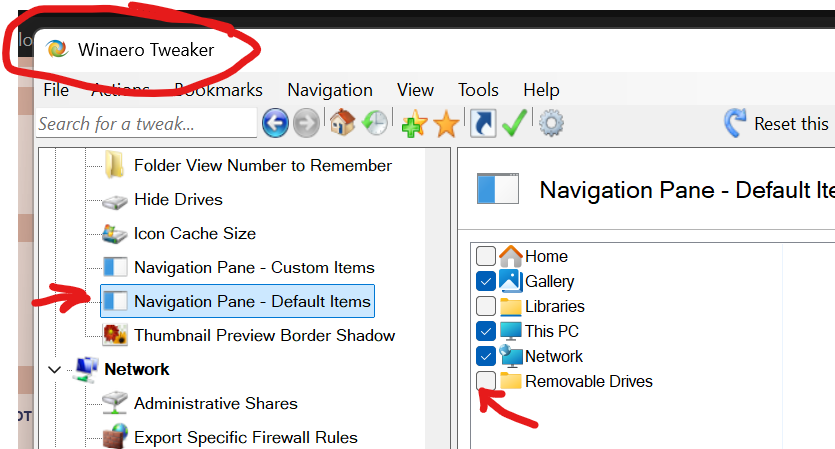Click the bold Network tree label
The height and width of the screenshot is (449, 835).
pos(137,369)
